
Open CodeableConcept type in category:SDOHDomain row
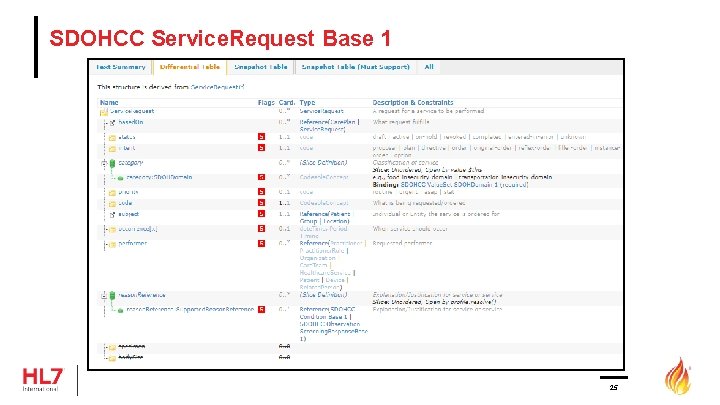pos(324,177)
